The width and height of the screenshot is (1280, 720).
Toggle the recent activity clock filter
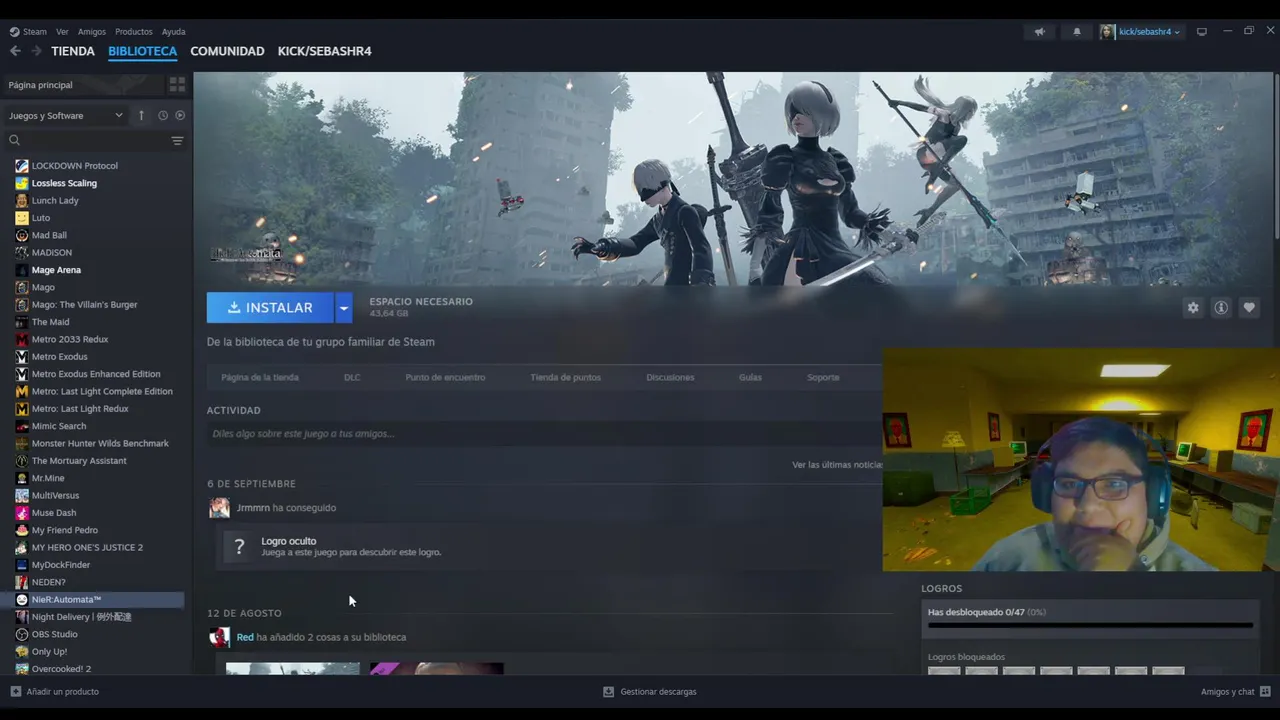click(x=162, y=115)
